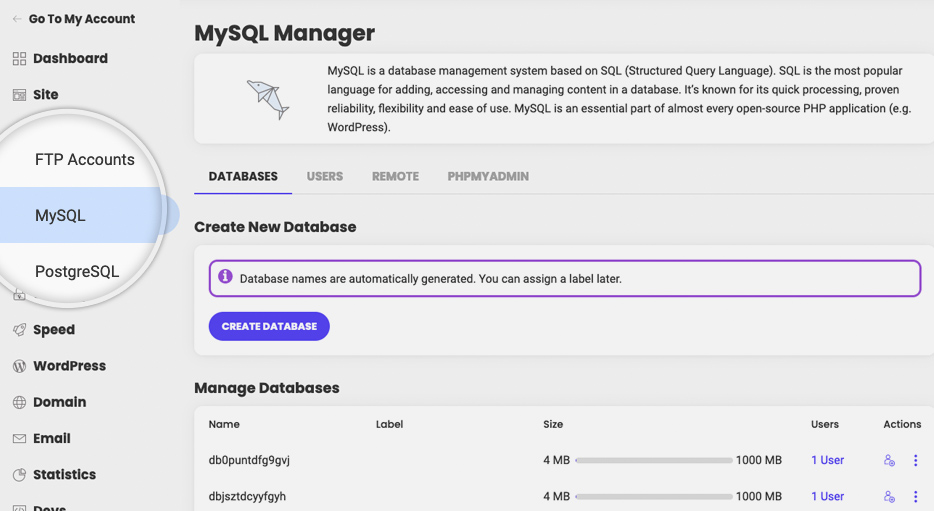Click the Domain globe icon
This screenshot has height=511, width=934.
tap(19, 402)
